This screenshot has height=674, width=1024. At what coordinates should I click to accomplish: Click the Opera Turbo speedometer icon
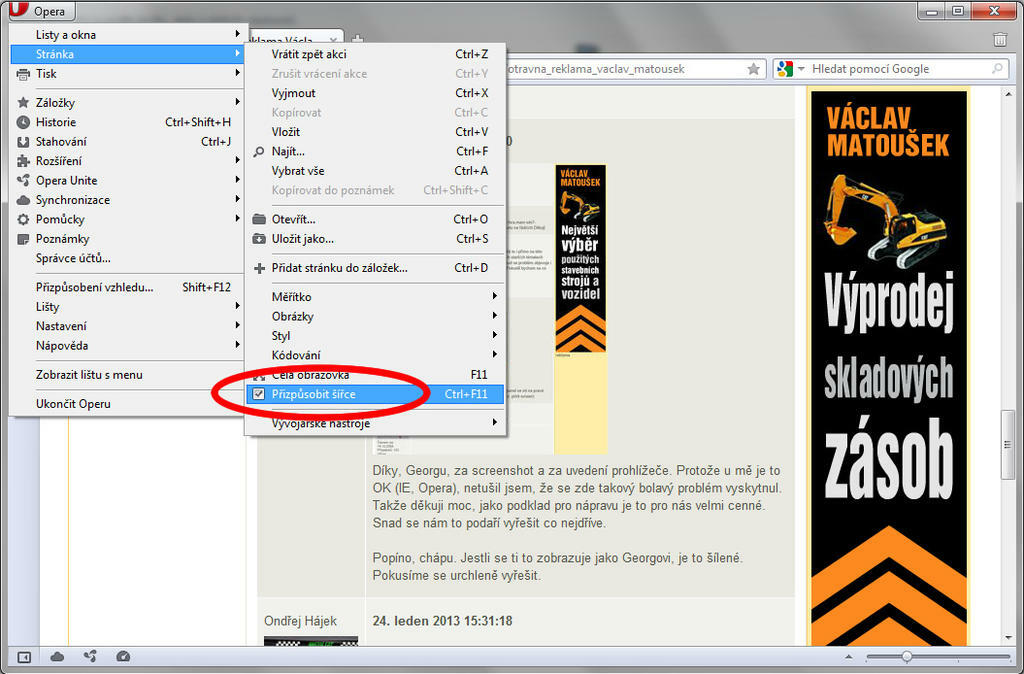123,657
